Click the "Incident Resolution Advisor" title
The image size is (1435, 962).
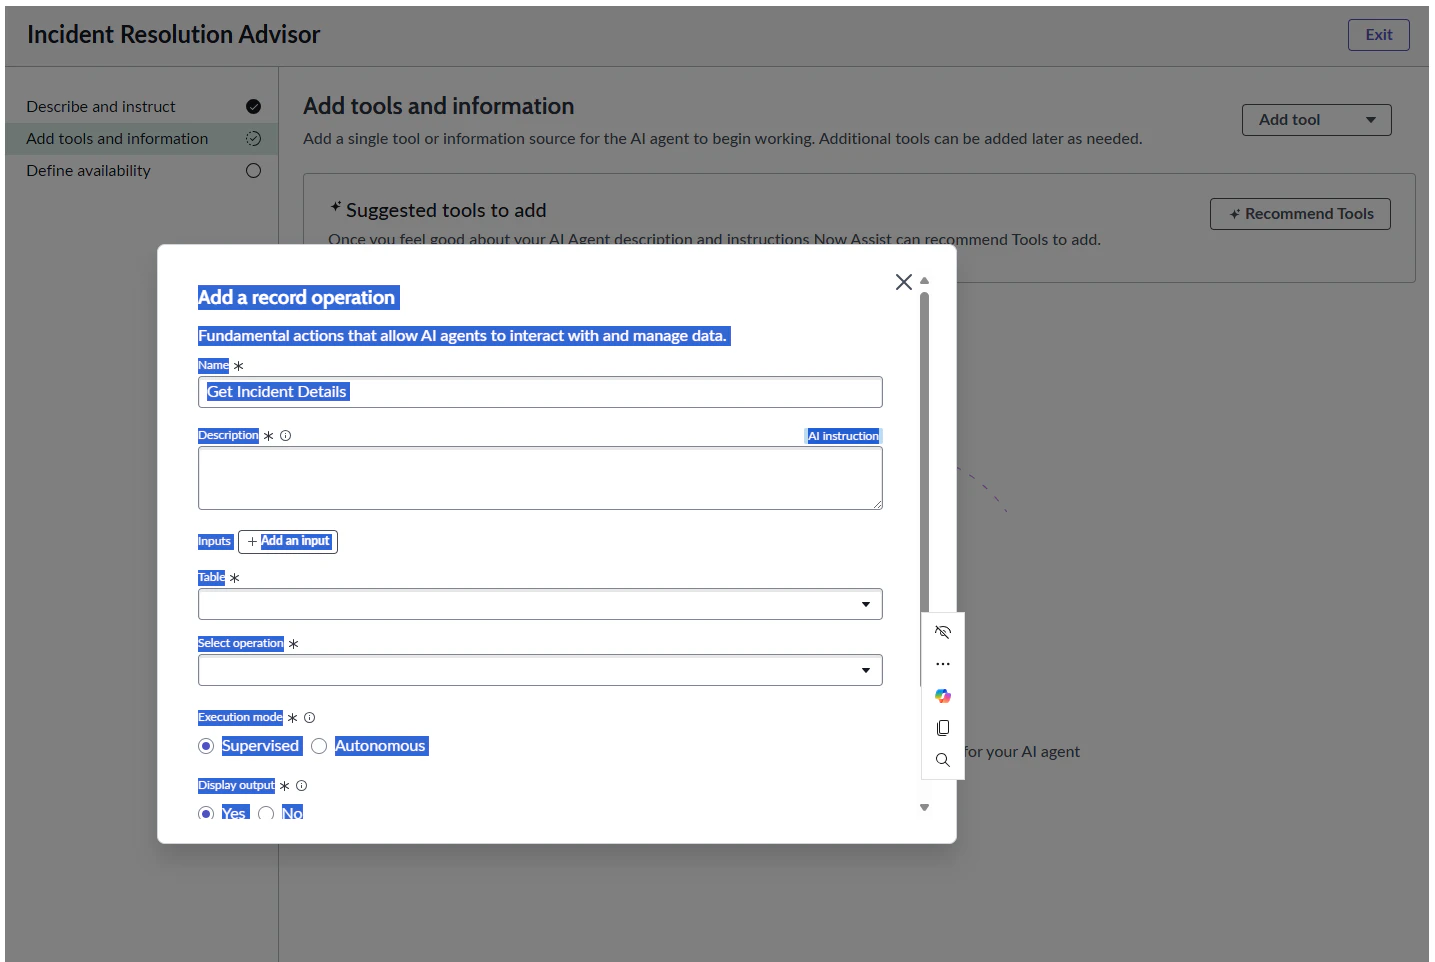point(174,35)
